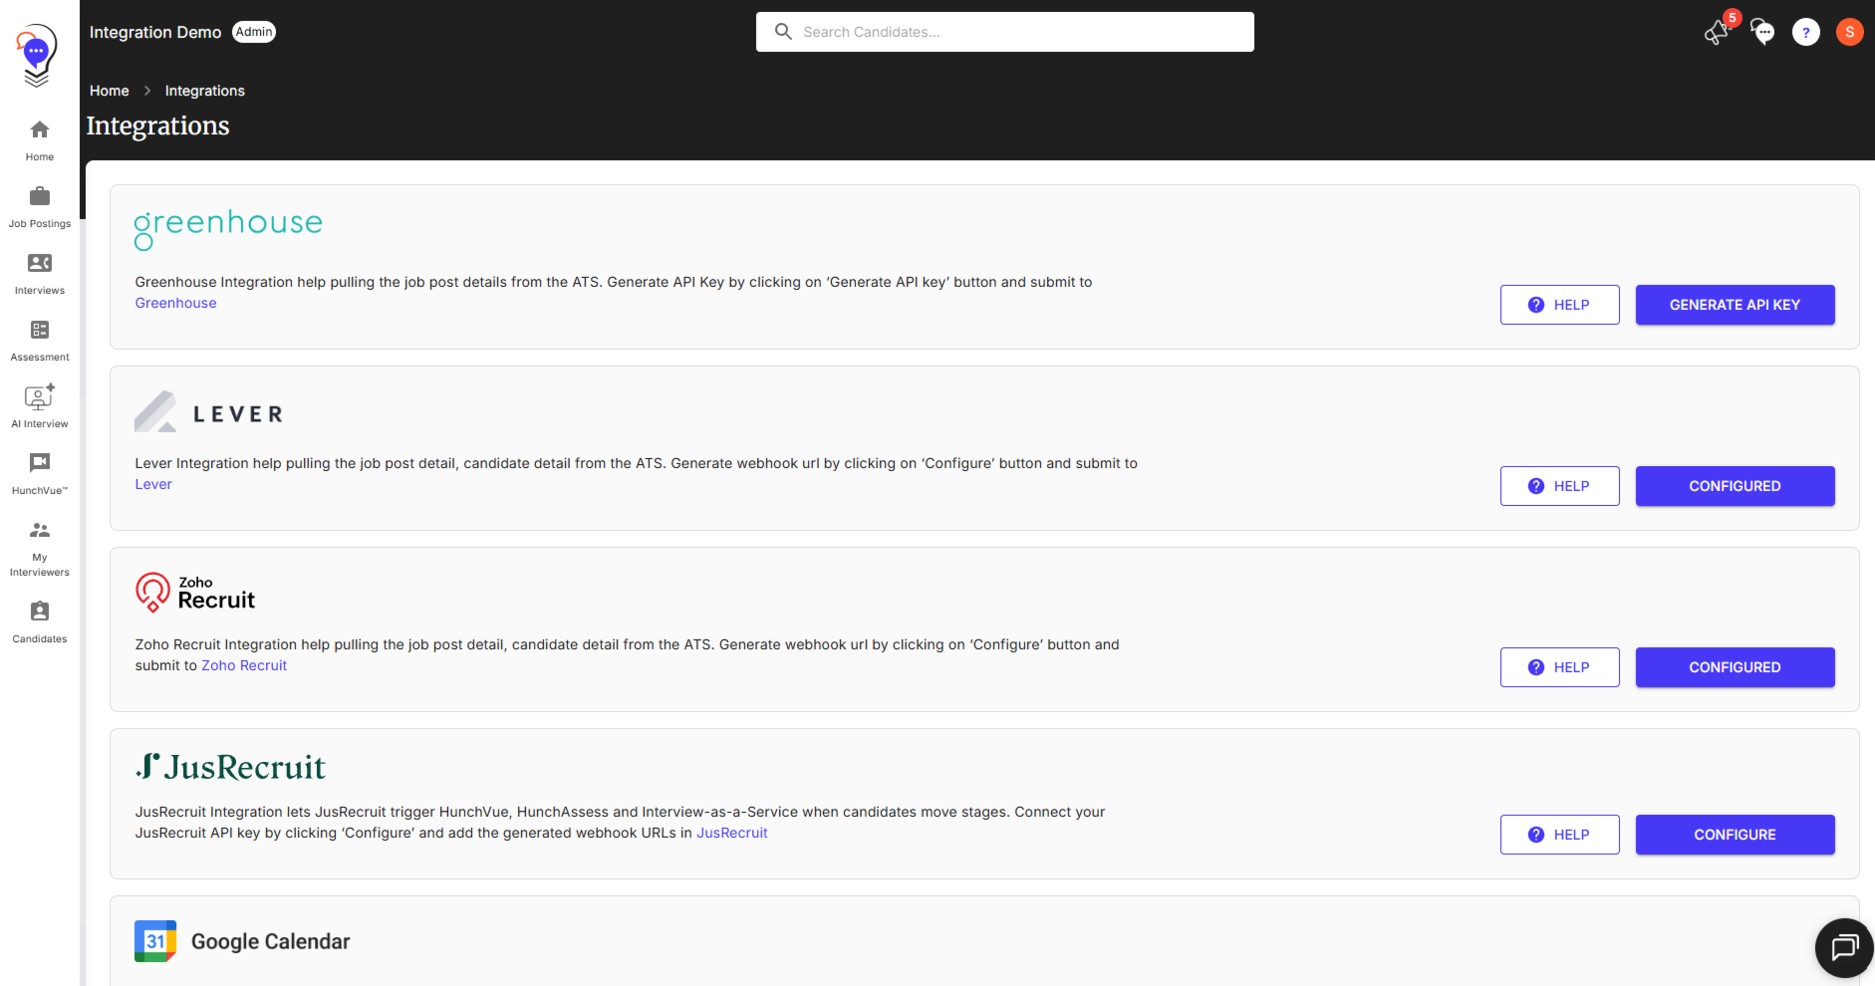Click Configured button for Lever

1735,486
